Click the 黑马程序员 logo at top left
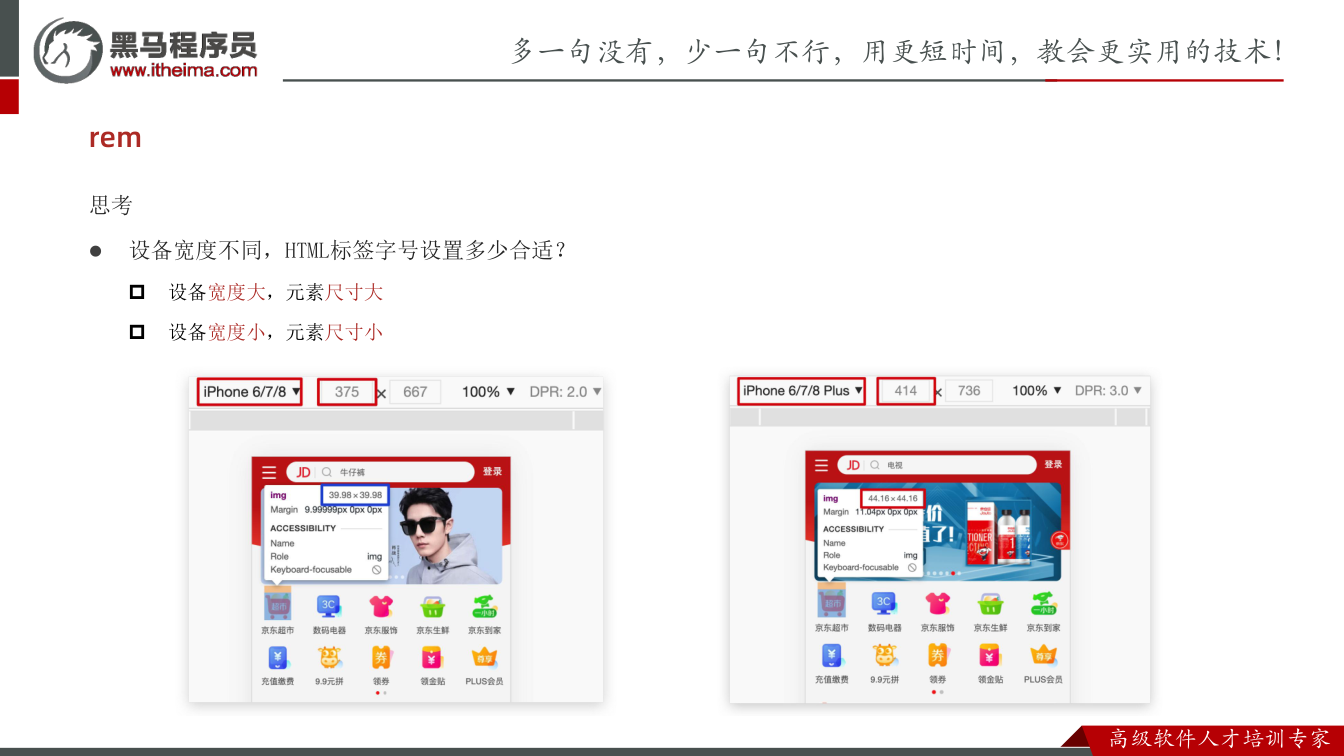Viewport: 1344px width, 756px height. point(145,50)
